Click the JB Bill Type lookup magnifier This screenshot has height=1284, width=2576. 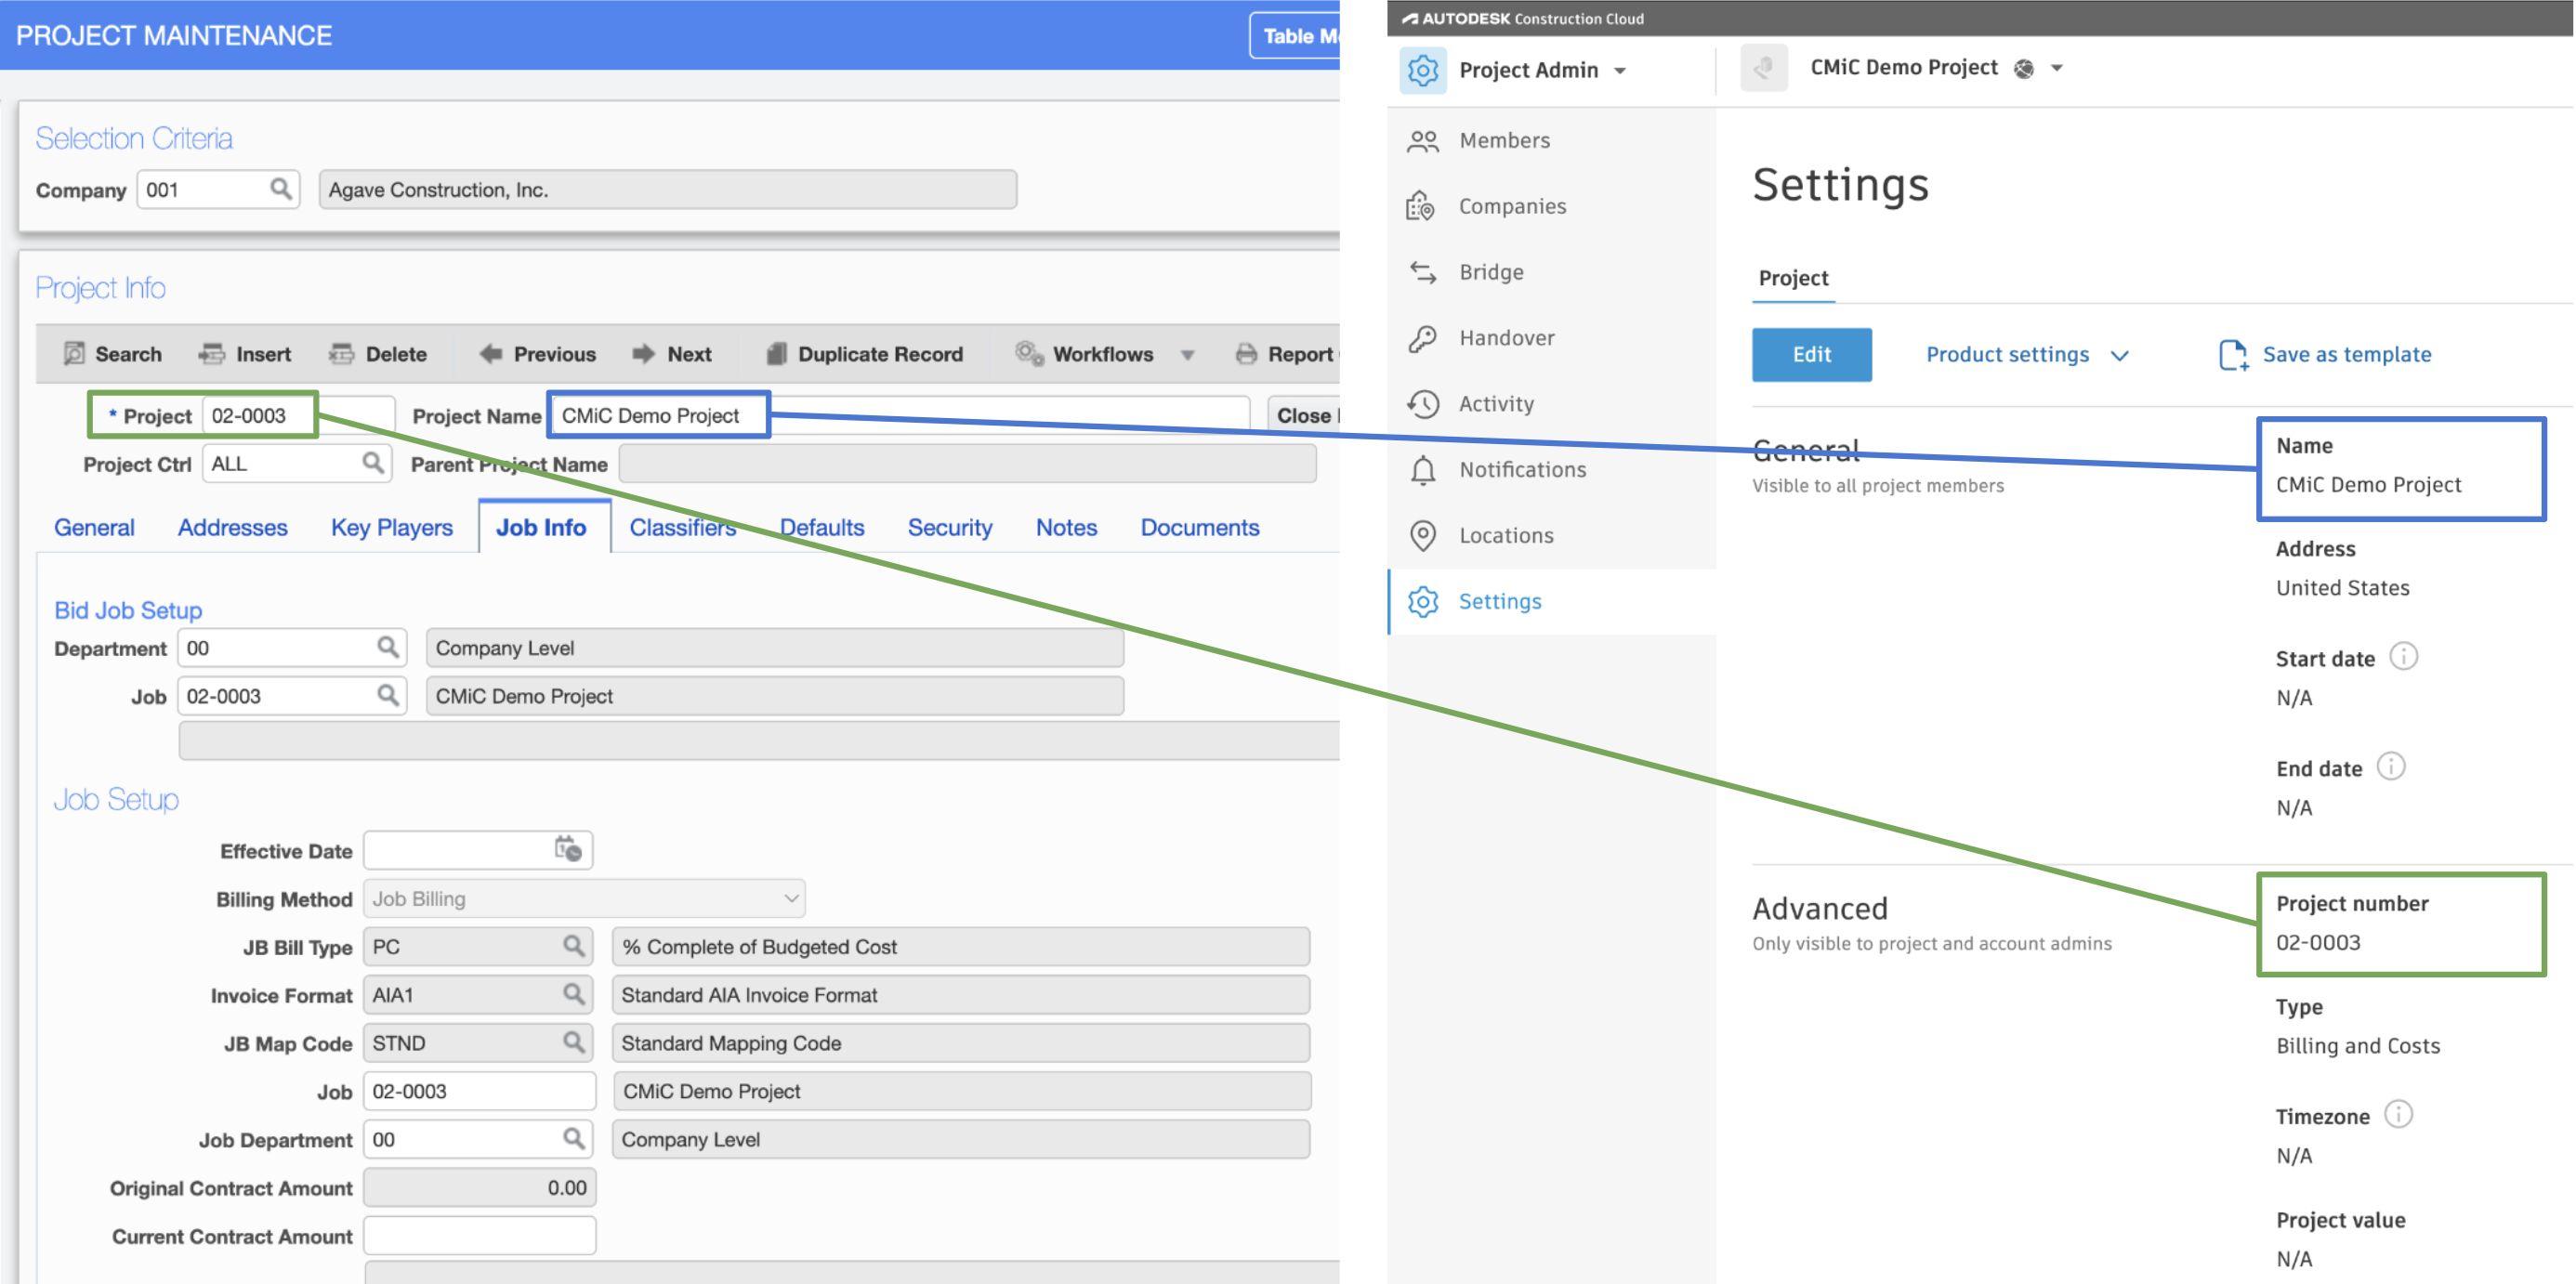573,946
